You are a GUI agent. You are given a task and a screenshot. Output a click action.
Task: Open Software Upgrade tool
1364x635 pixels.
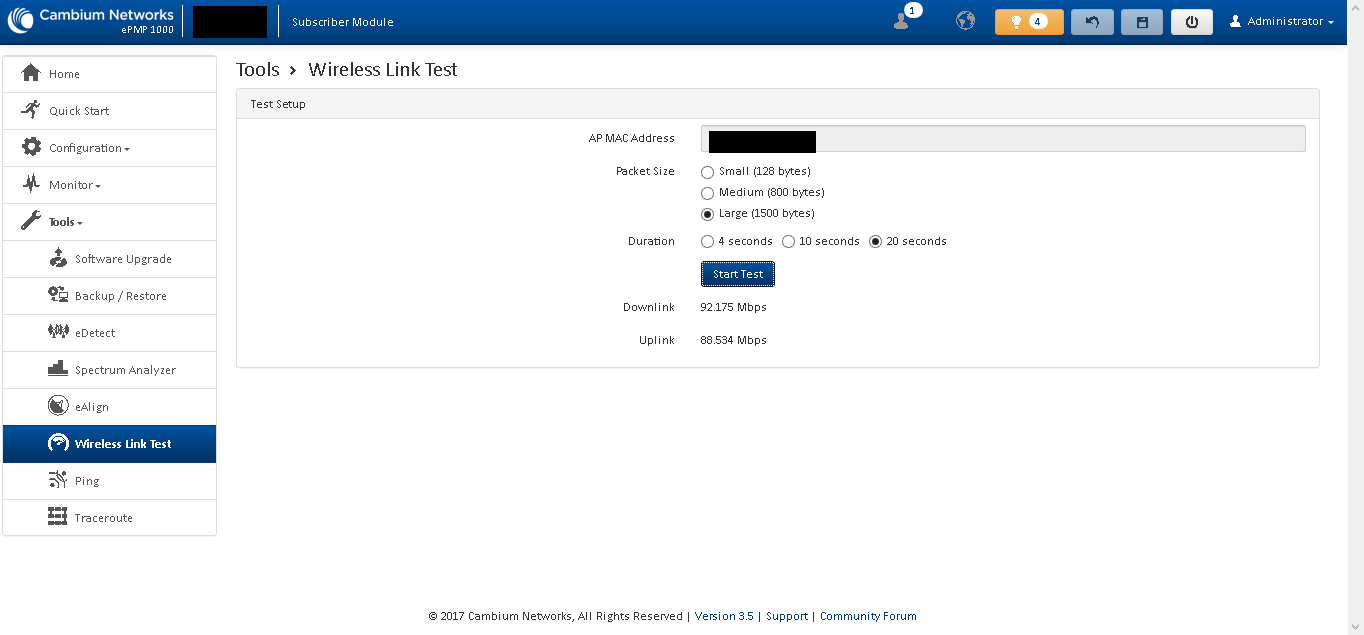click(109, 259)
